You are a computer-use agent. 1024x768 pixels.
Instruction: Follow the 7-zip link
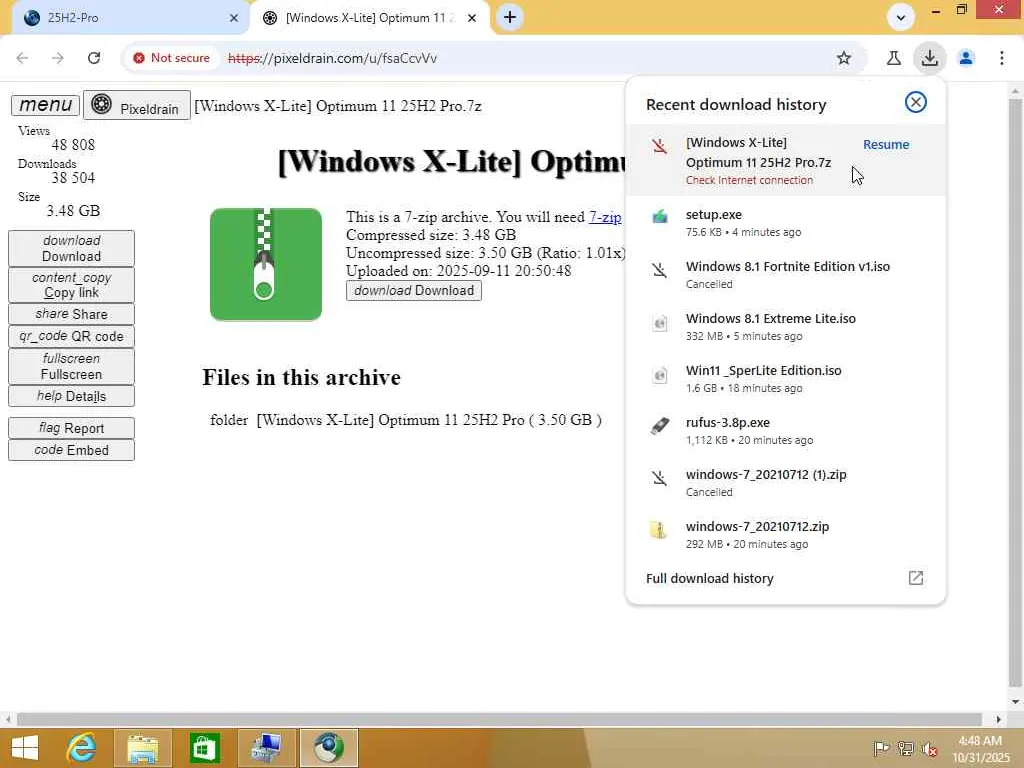tap(605, 217)
